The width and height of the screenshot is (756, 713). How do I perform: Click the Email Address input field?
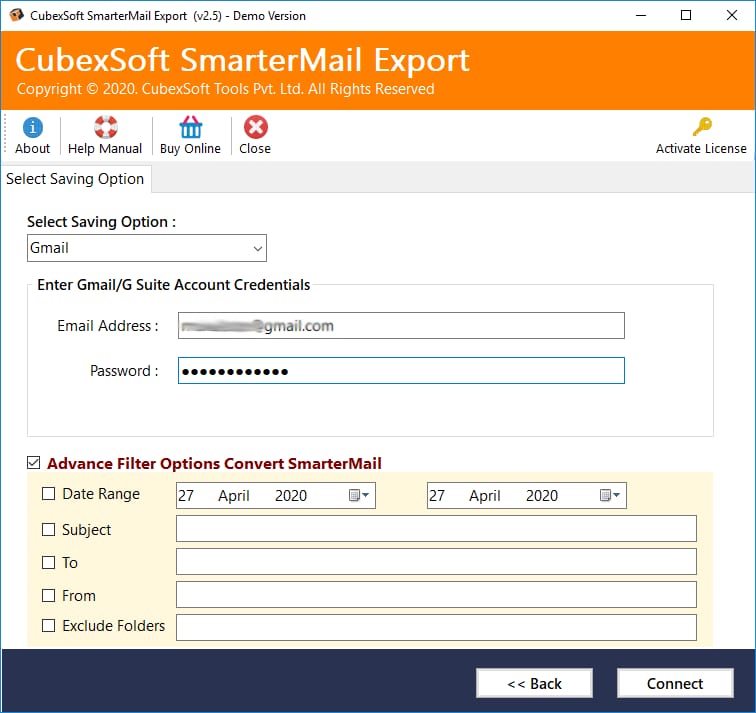[x=401, y=325]
